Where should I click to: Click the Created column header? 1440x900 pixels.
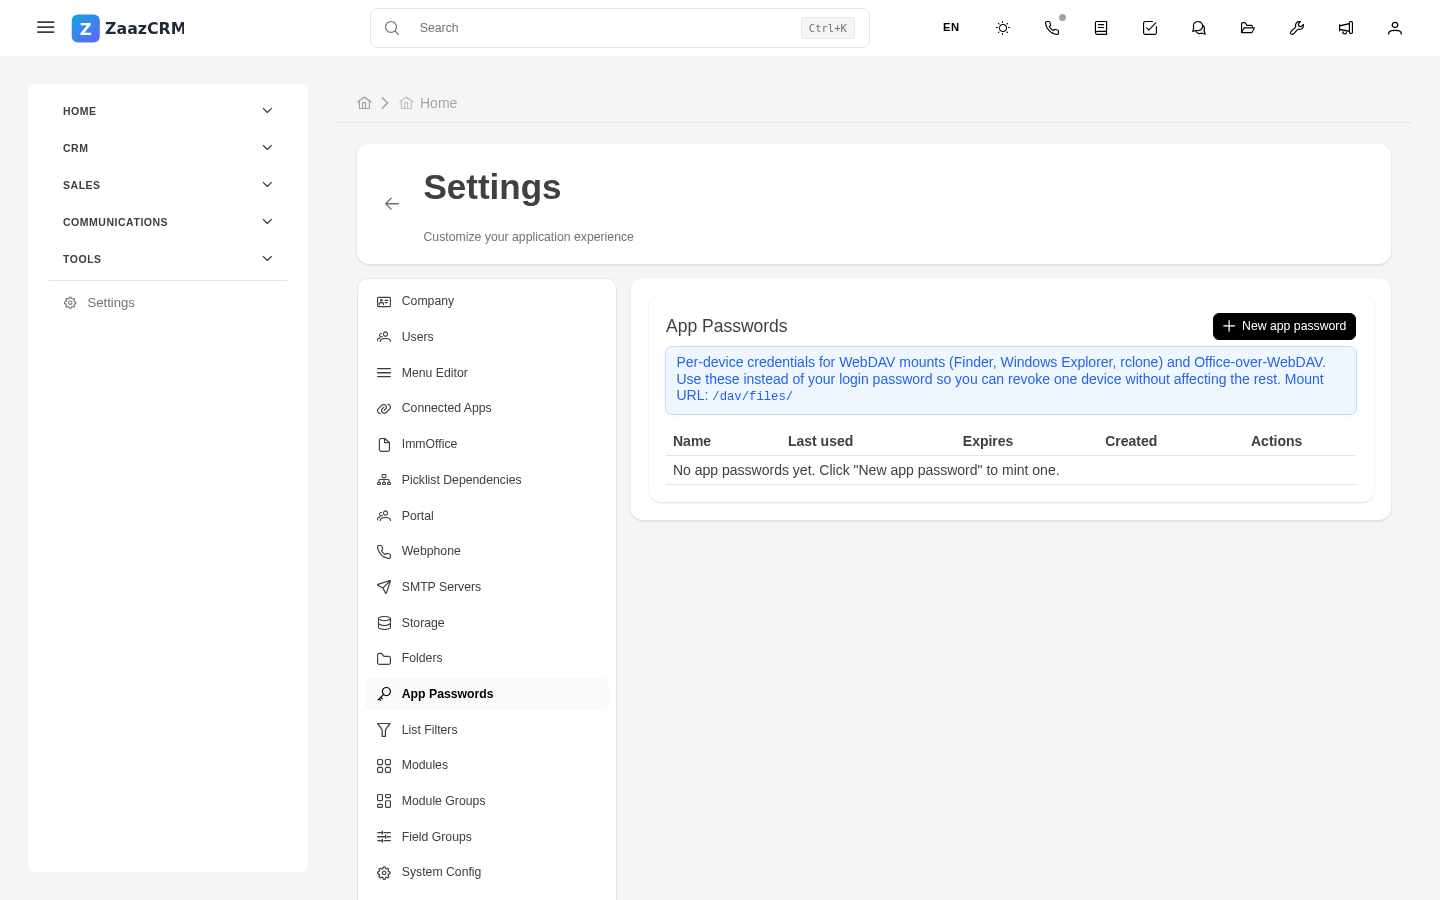click(x=1131, y=441)
